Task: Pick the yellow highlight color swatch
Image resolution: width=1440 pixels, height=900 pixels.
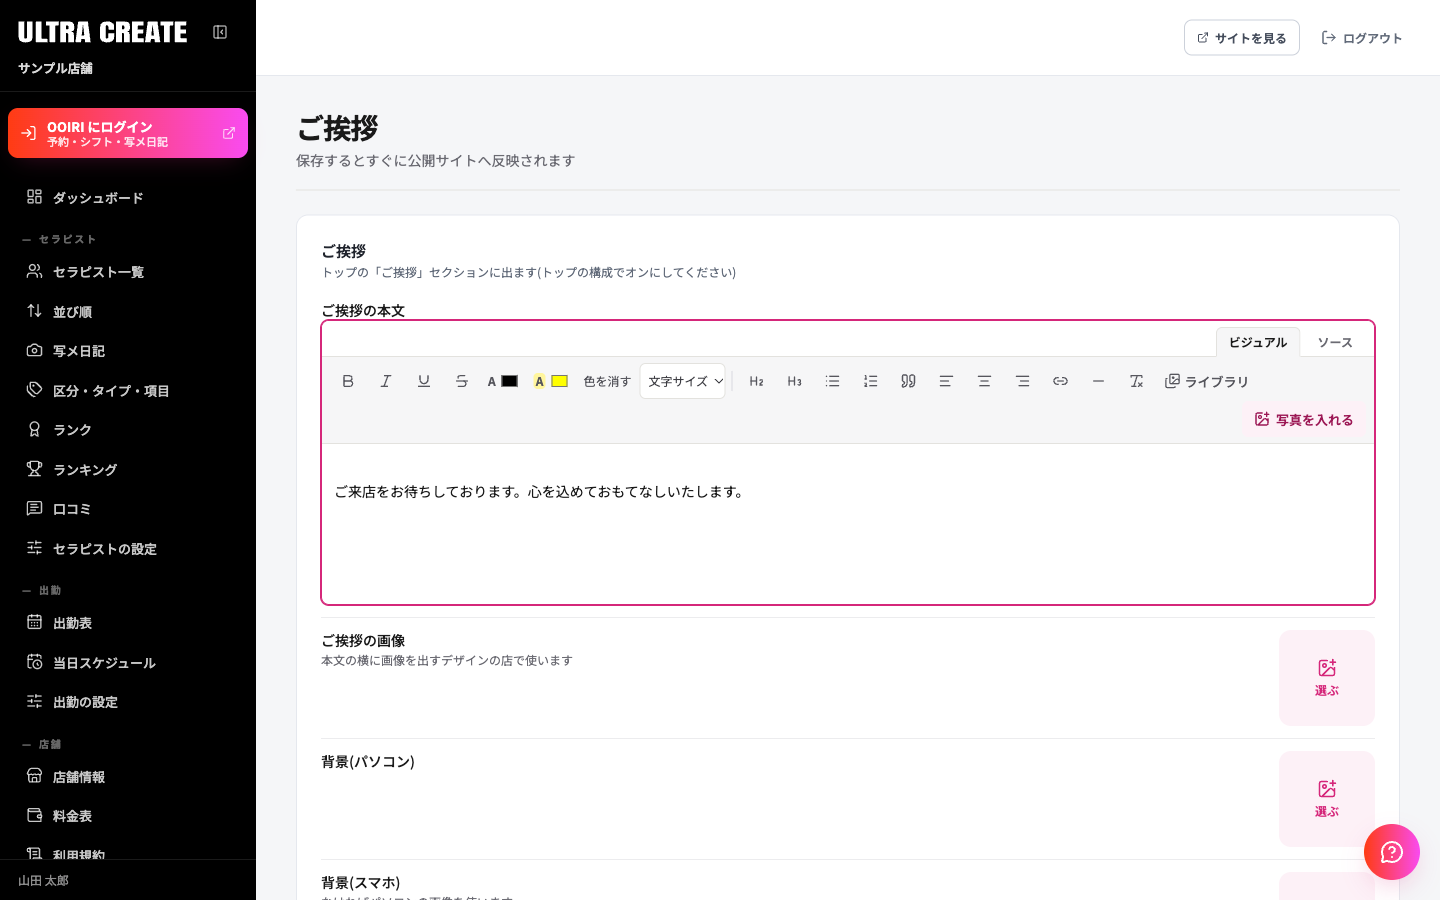Action: click(x=559, y=381)
